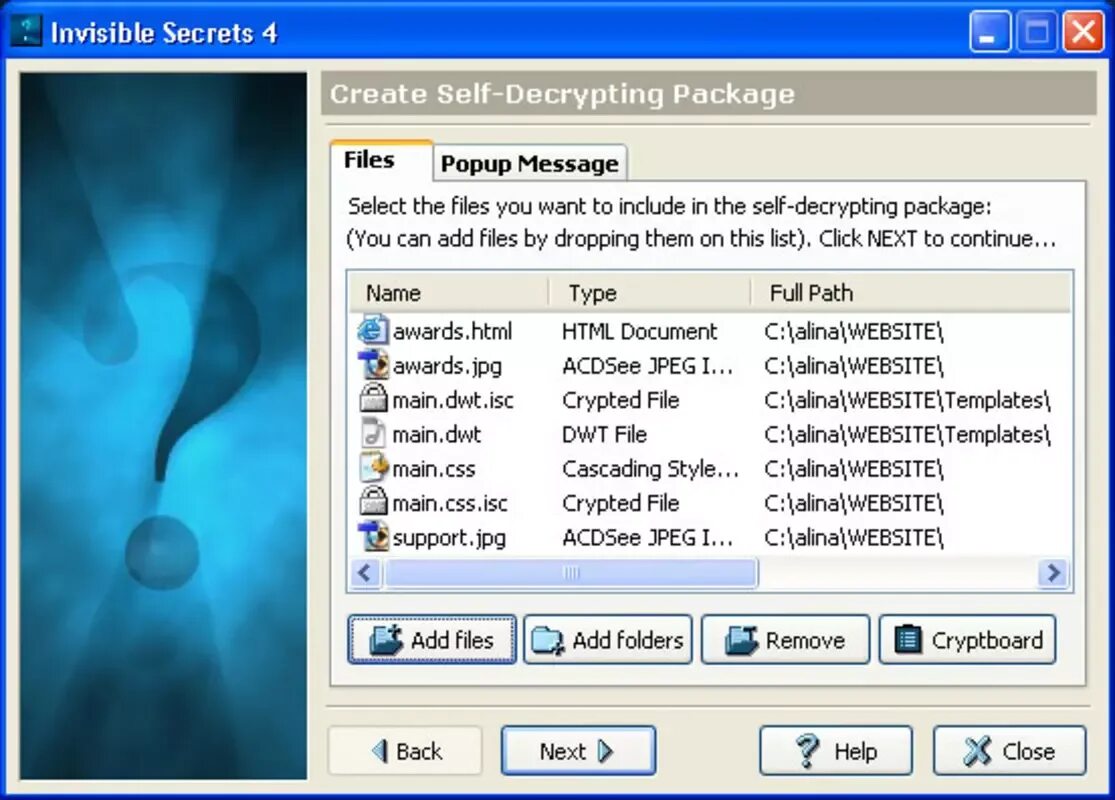1115x800 pixels.
Task: Click the main.css stylesheet icon
Action: point(373,469)
